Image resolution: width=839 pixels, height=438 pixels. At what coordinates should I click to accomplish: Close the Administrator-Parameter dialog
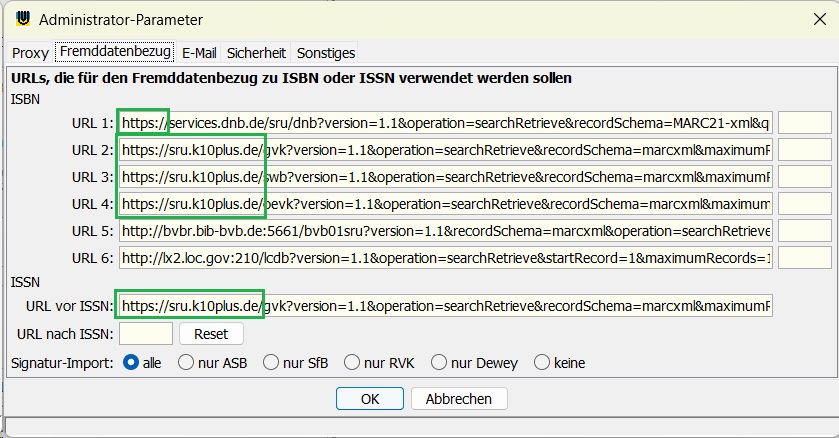coord(817,19)
